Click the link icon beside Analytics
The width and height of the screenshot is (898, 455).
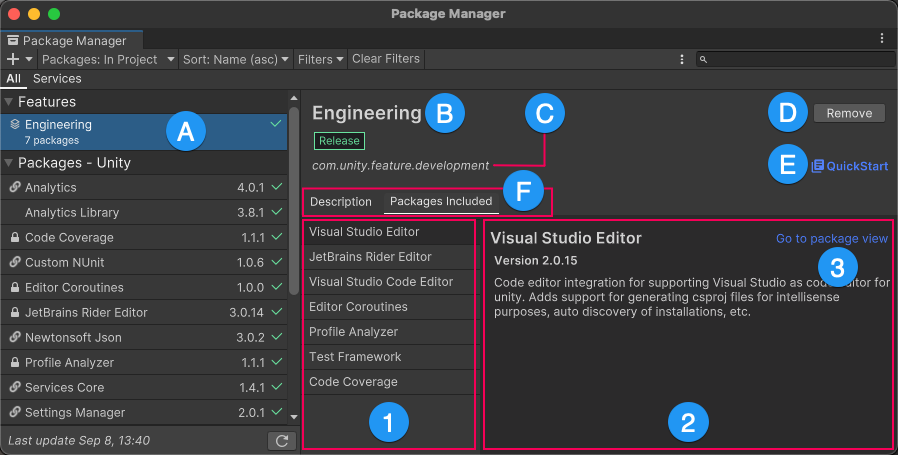tap(15, 188)
